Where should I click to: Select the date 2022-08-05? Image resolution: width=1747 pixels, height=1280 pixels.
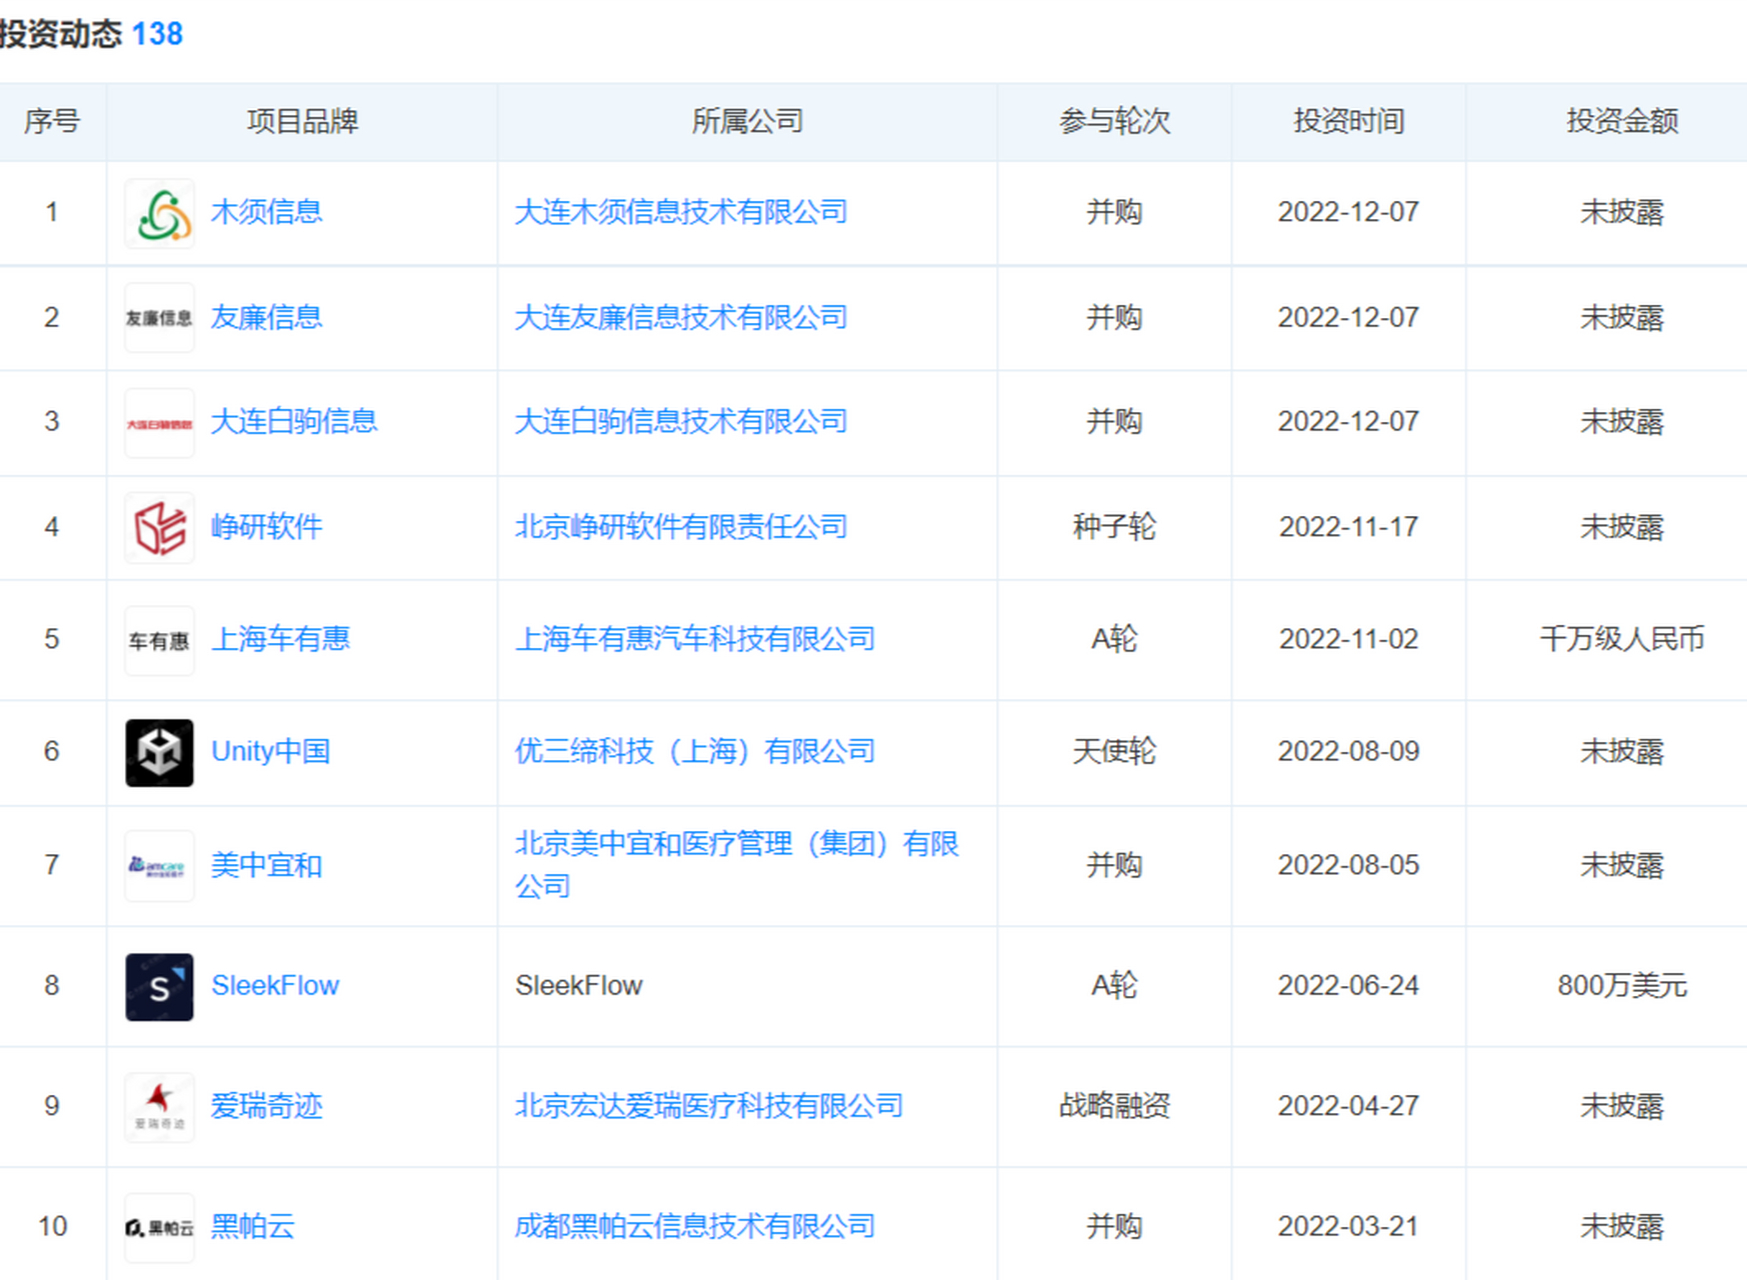tap(1349, 864)
